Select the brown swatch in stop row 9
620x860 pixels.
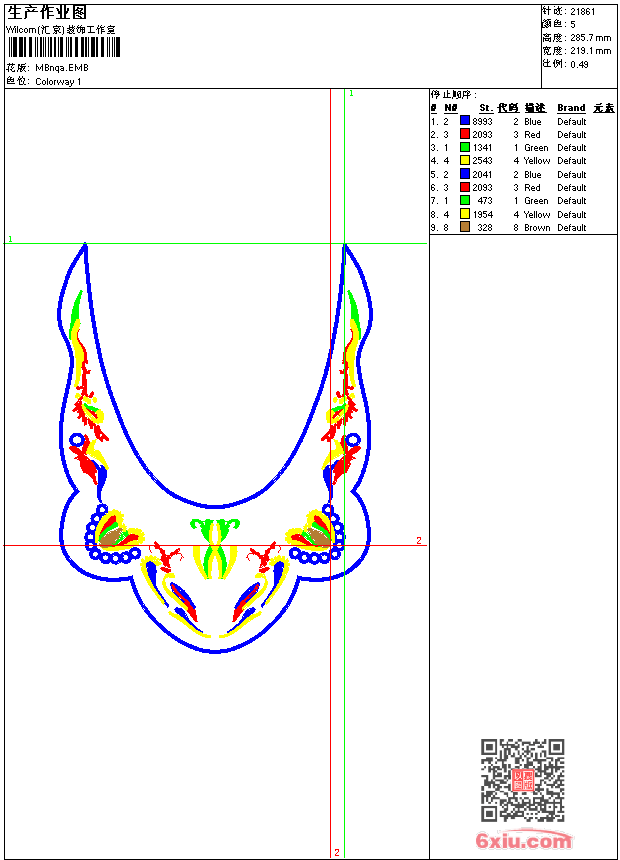click(465, 227)
